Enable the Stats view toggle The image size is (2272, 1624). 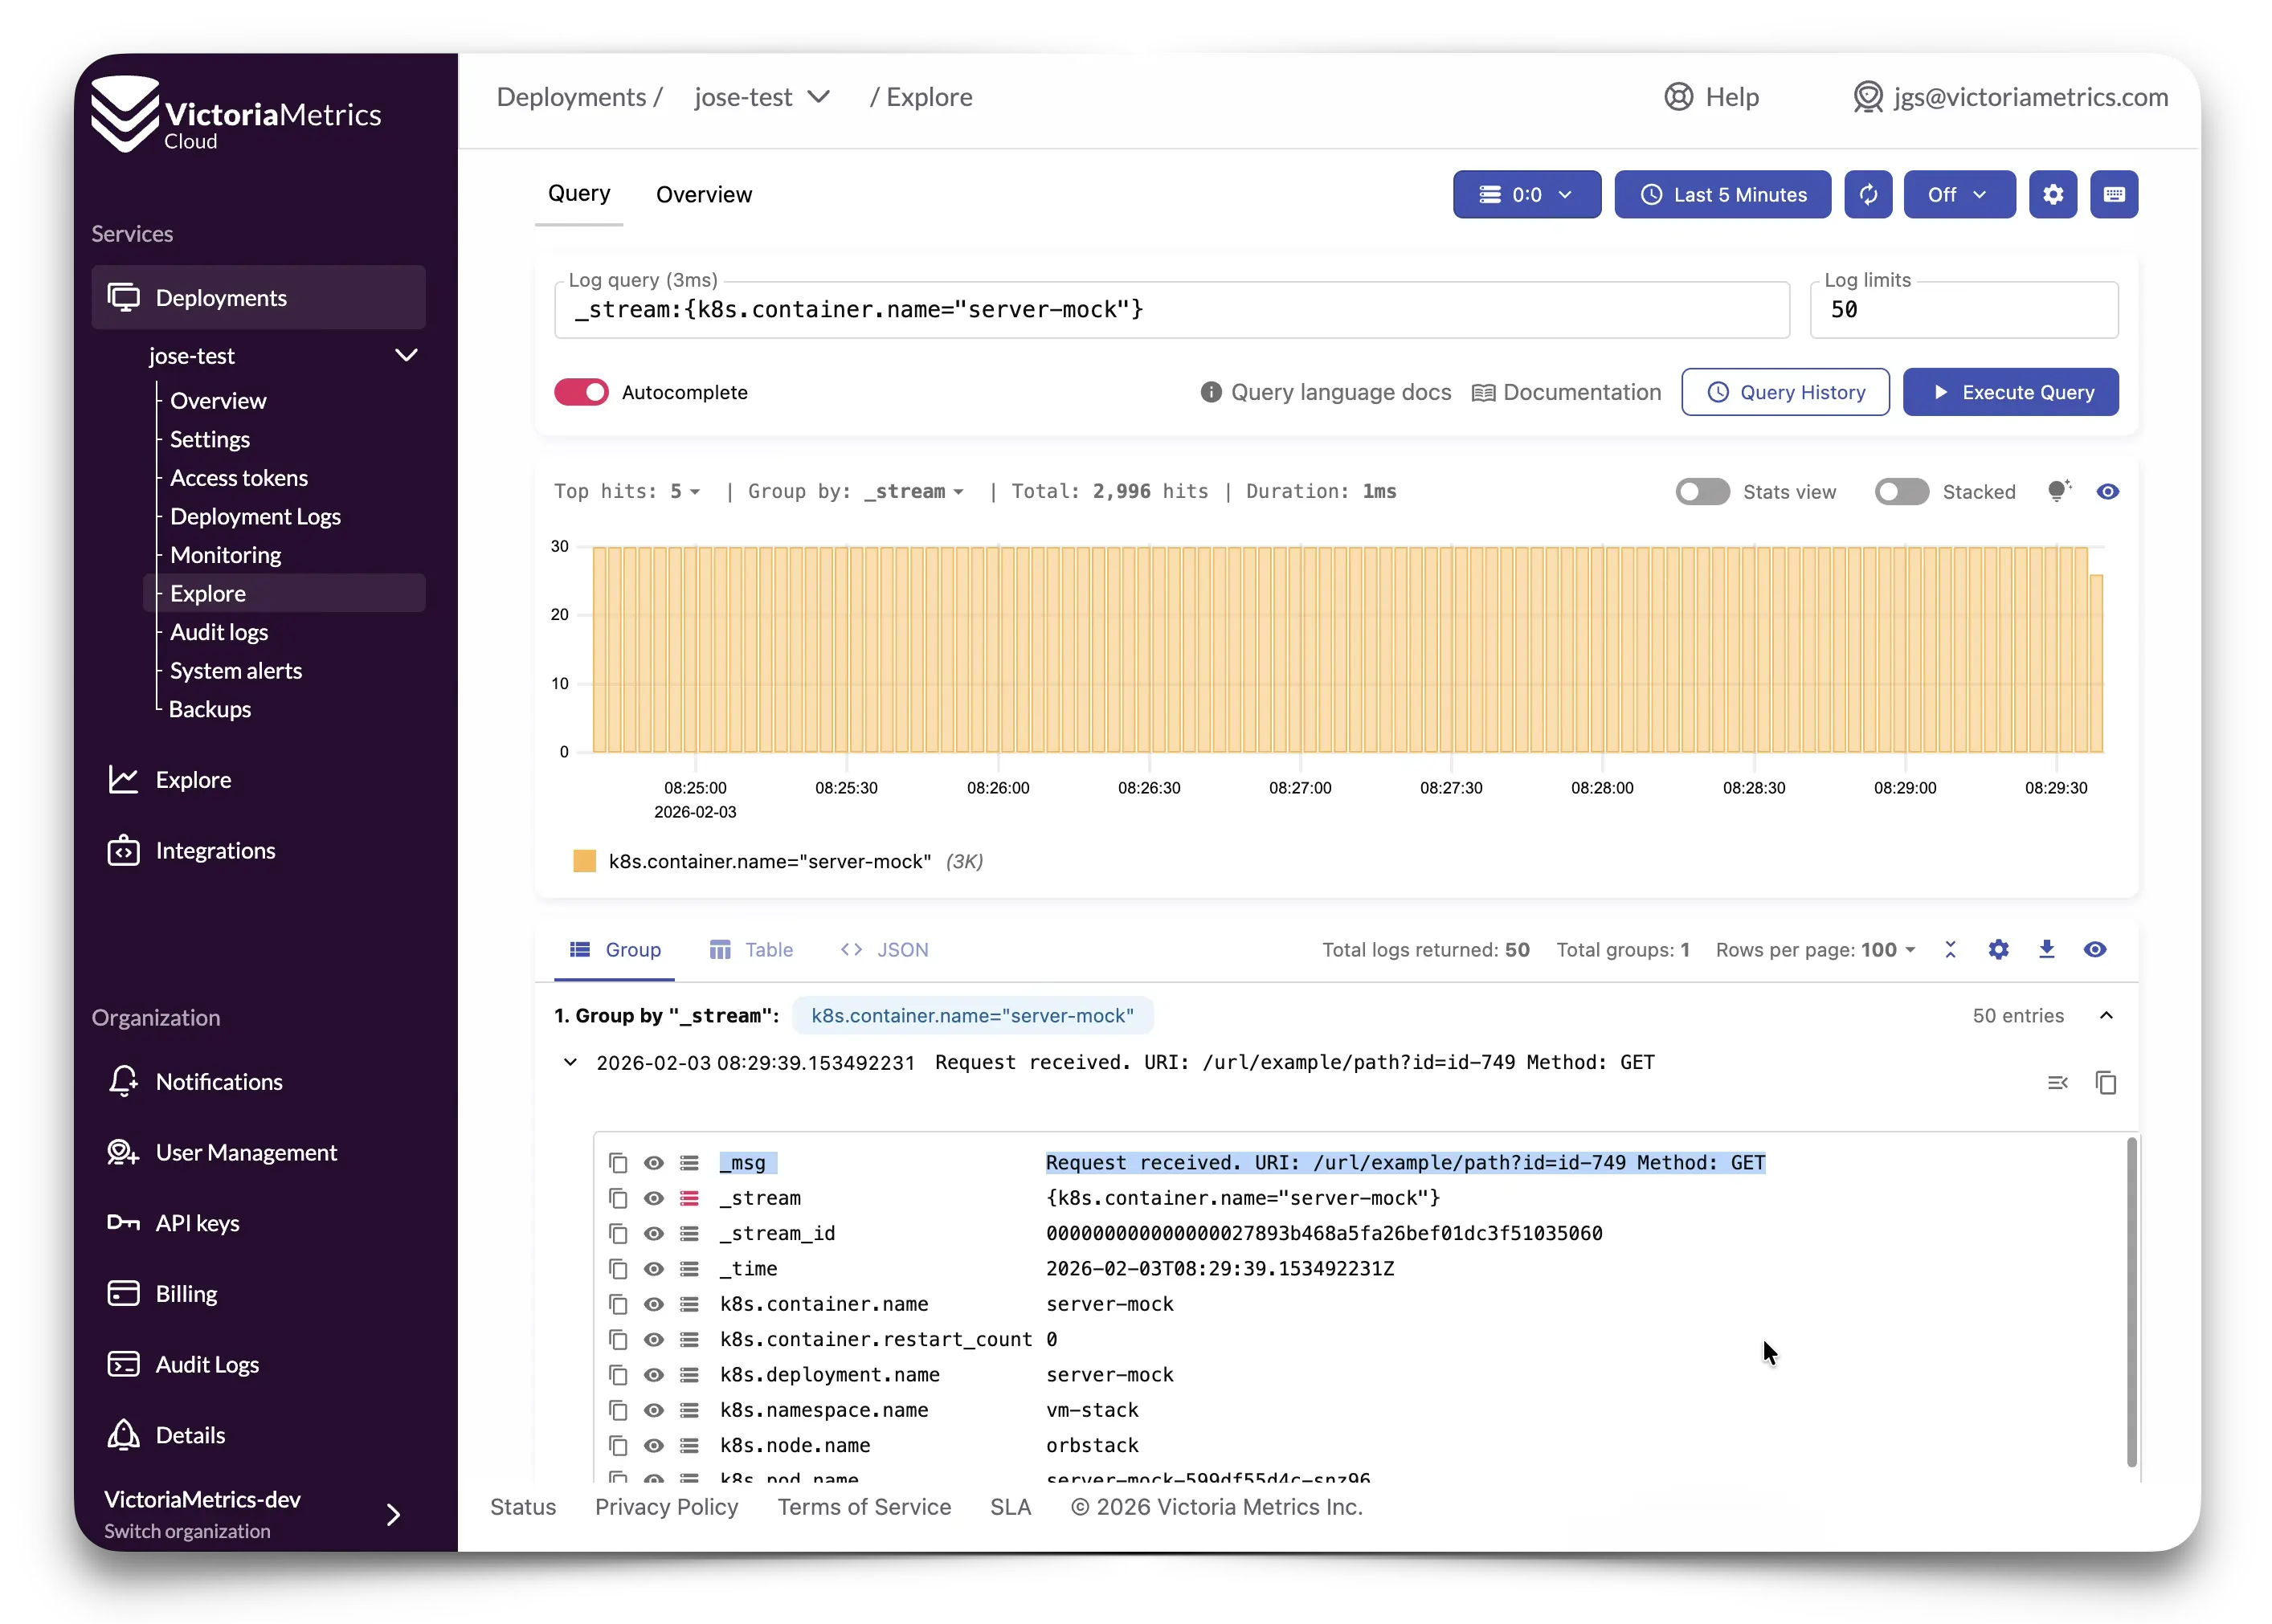(1702, 491)
